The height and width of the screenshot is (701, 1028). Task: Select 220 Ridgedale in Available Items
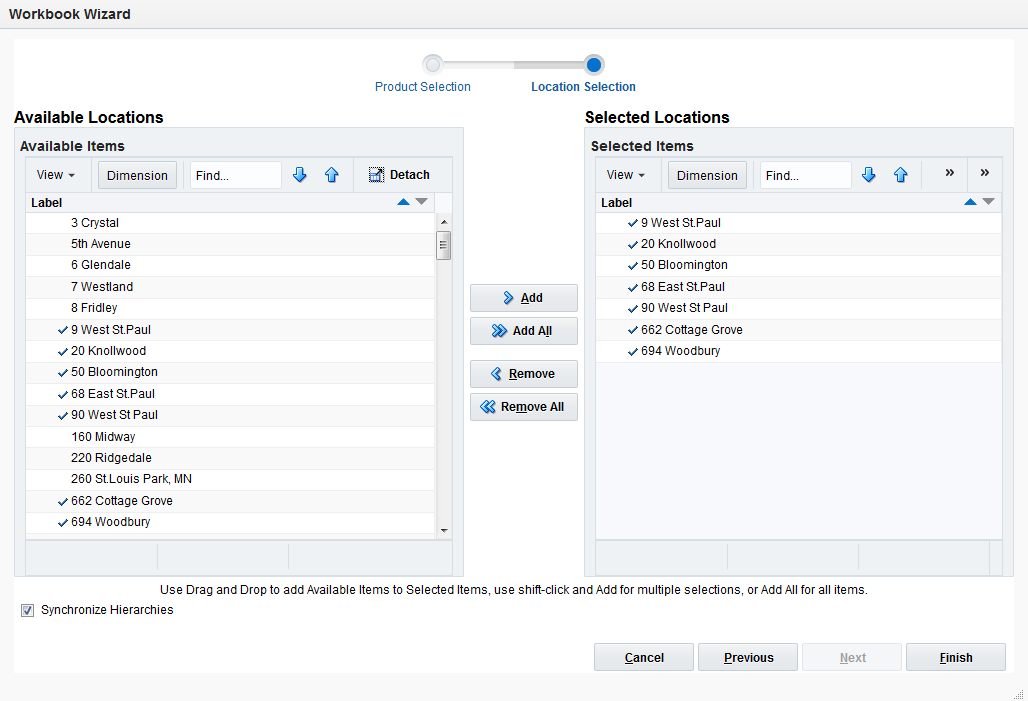pos(230,458)
